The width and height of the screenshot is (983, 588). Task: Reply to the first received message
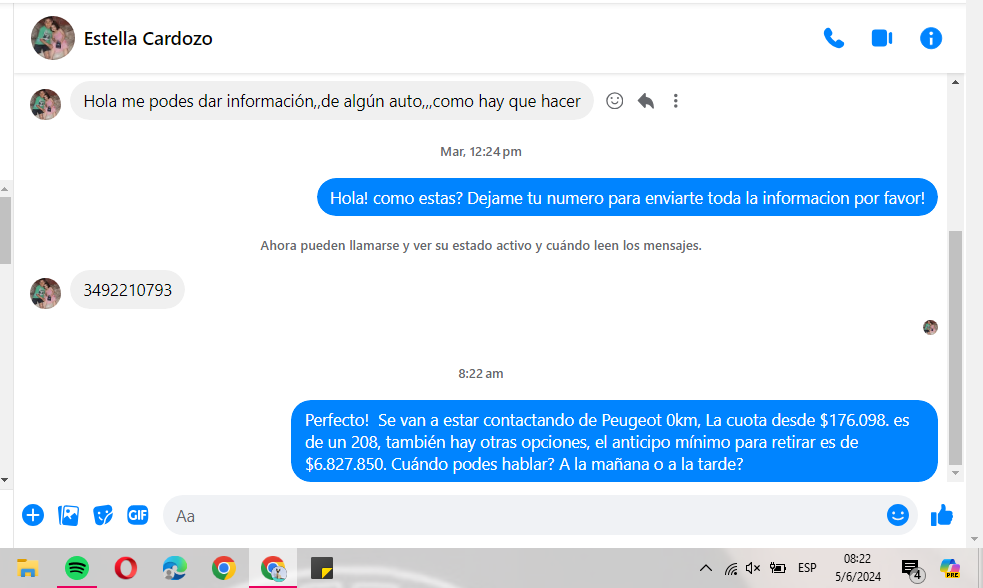pyautogui.click(x=646, y=101)
